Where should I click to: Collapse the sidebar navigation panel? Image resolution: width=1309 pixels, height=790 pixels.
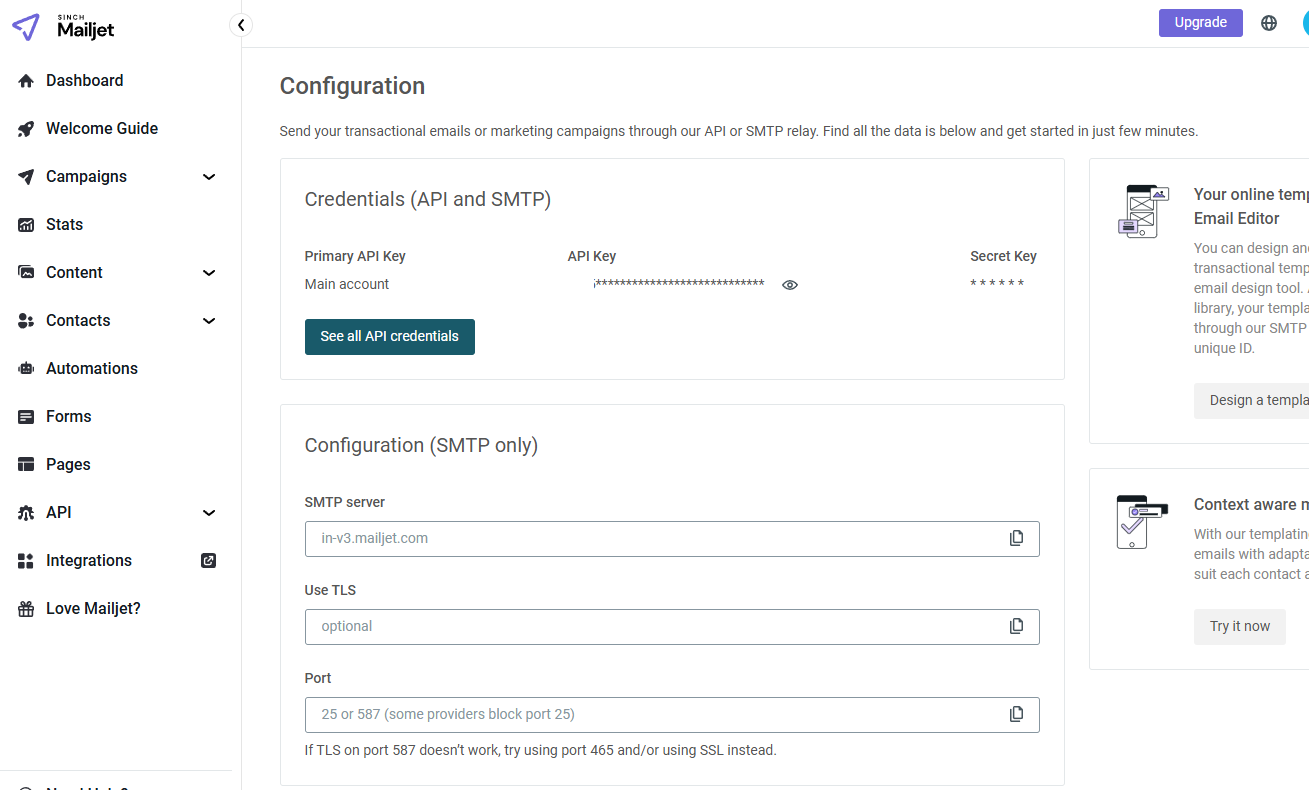pos(241,25)
